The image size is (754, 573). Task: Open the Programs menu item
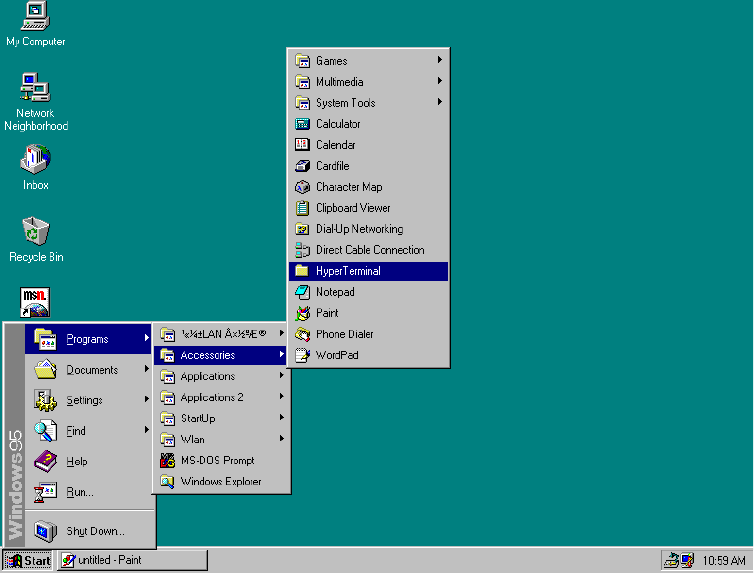pyautogui.click(x=88, y=339)
